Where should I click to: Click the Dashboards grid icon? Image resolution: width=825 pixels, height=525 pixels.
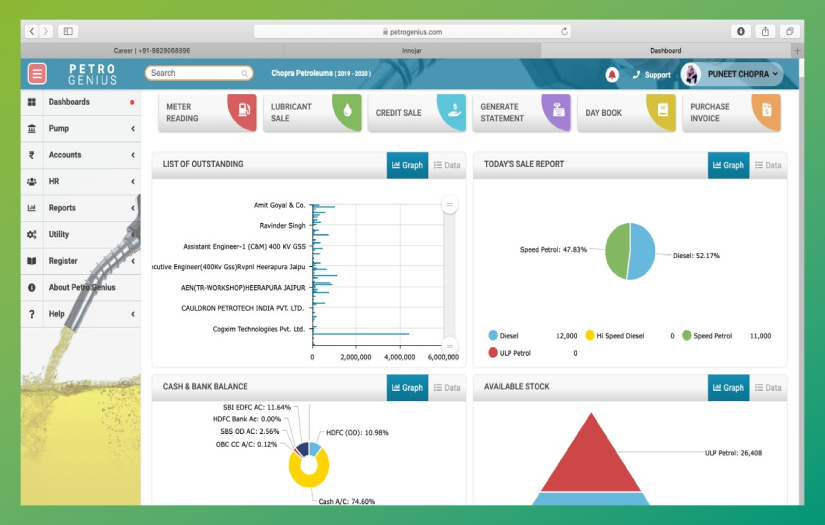point(32,102)
